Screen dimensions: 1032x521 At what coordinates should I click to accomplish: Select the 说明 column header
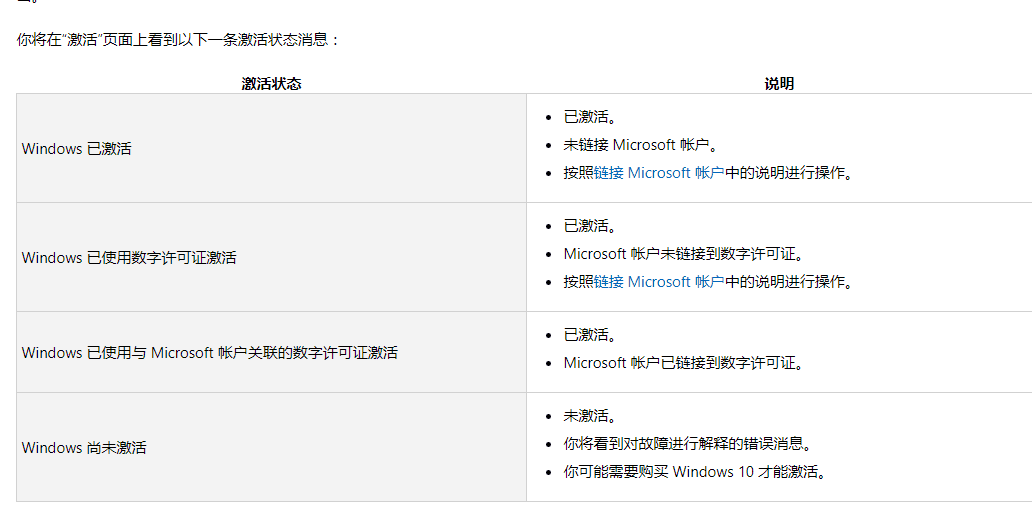coord(779,84)
